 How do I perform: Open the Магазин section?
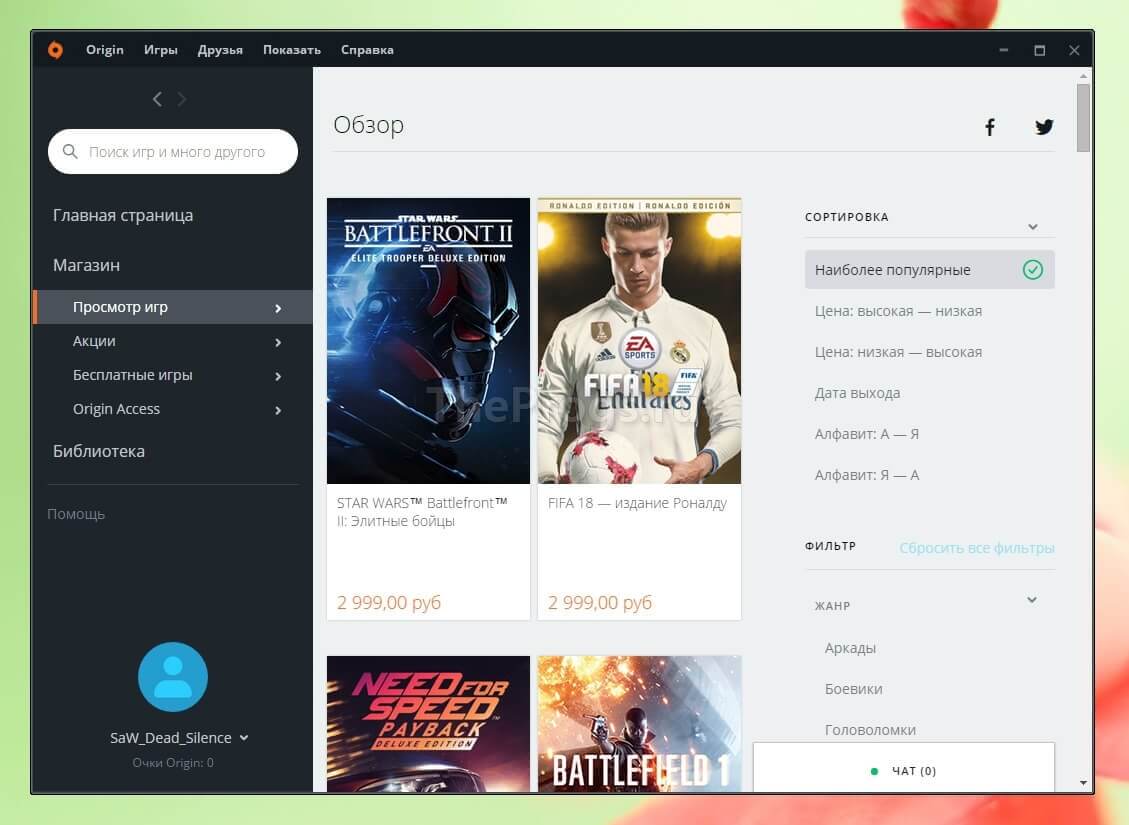[86, 265]
